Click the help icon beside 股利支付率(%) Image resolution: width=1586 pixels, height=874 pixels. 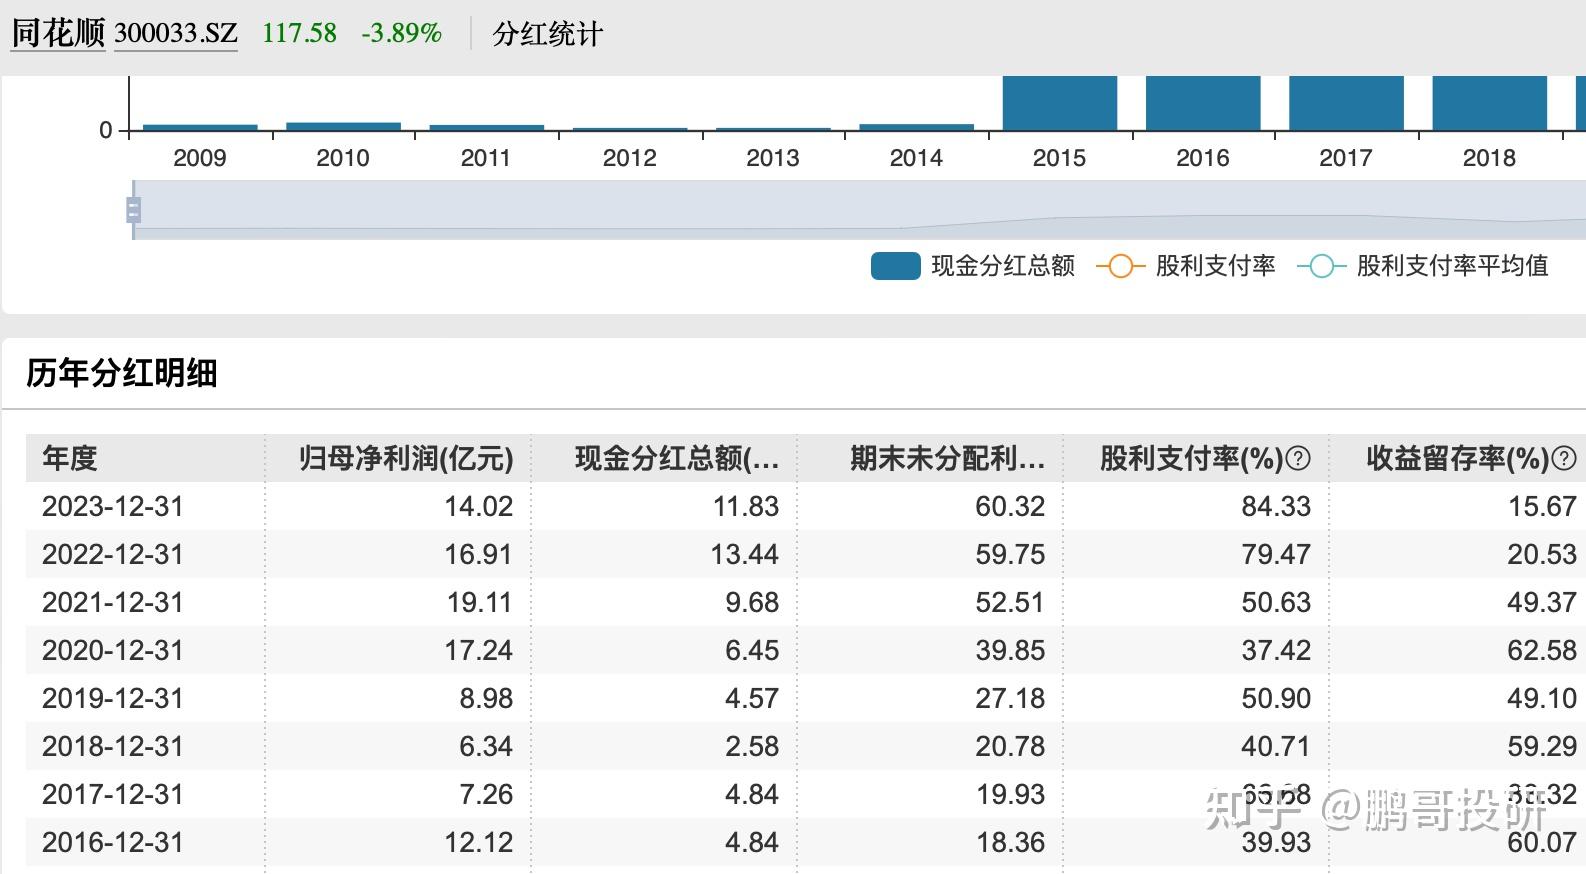click(x=1297, y=459)
